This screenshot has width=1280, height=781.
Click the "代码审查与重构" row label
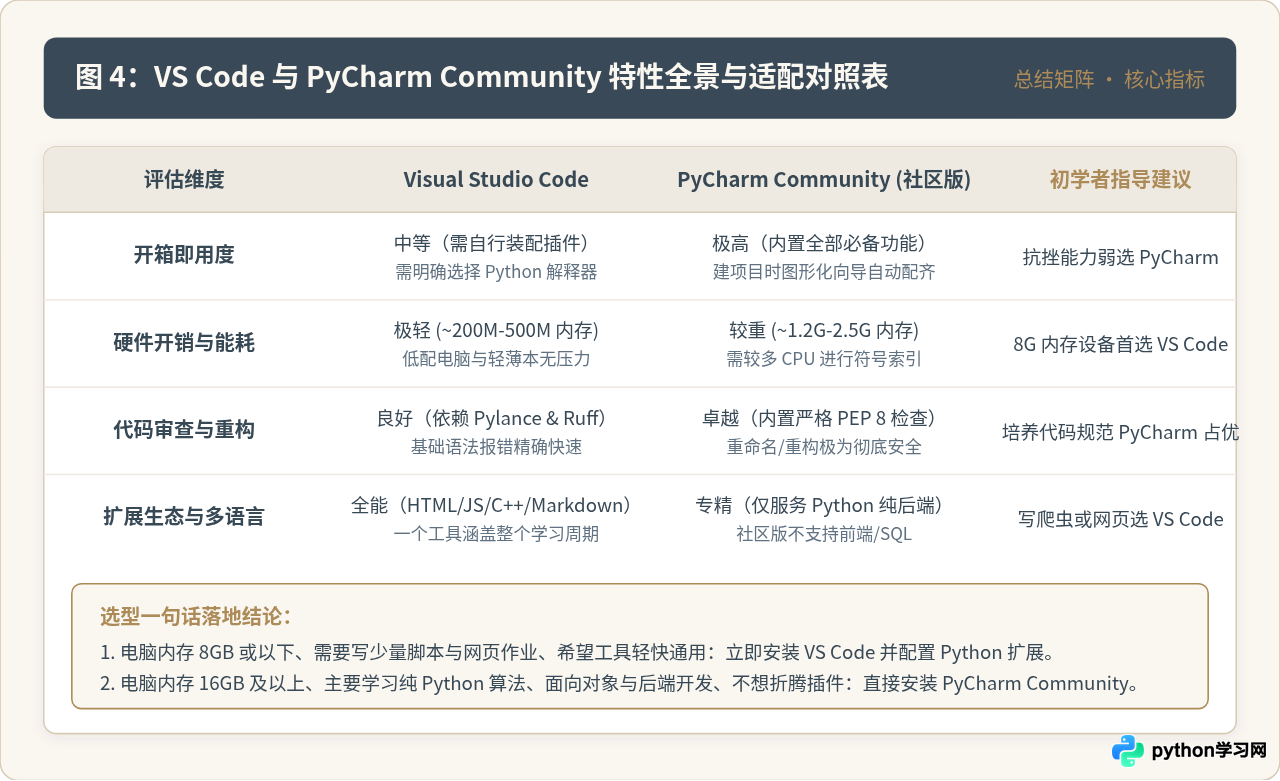184,430
